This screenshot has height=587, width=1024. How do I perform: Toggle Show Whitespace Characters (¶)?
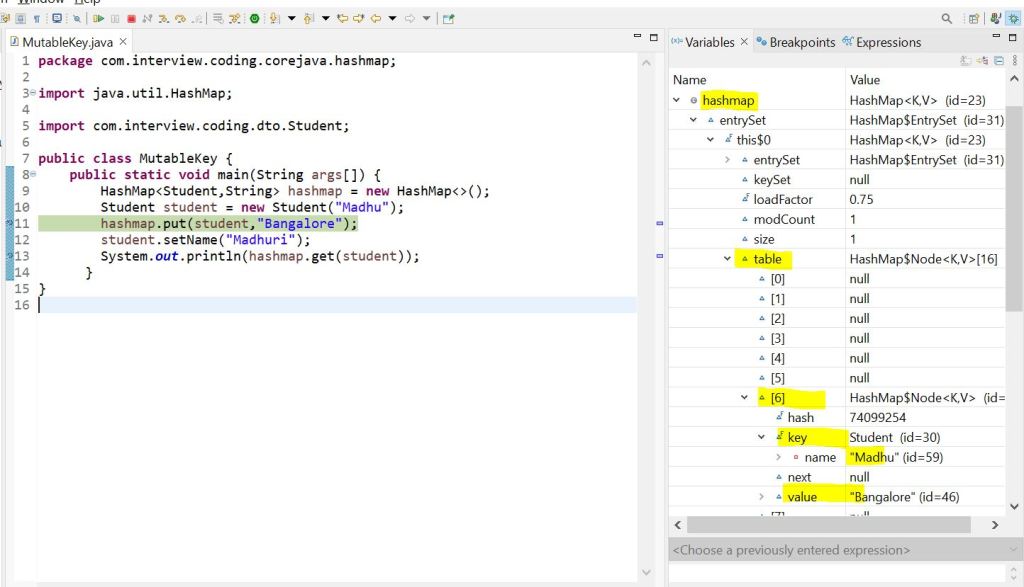37,18
